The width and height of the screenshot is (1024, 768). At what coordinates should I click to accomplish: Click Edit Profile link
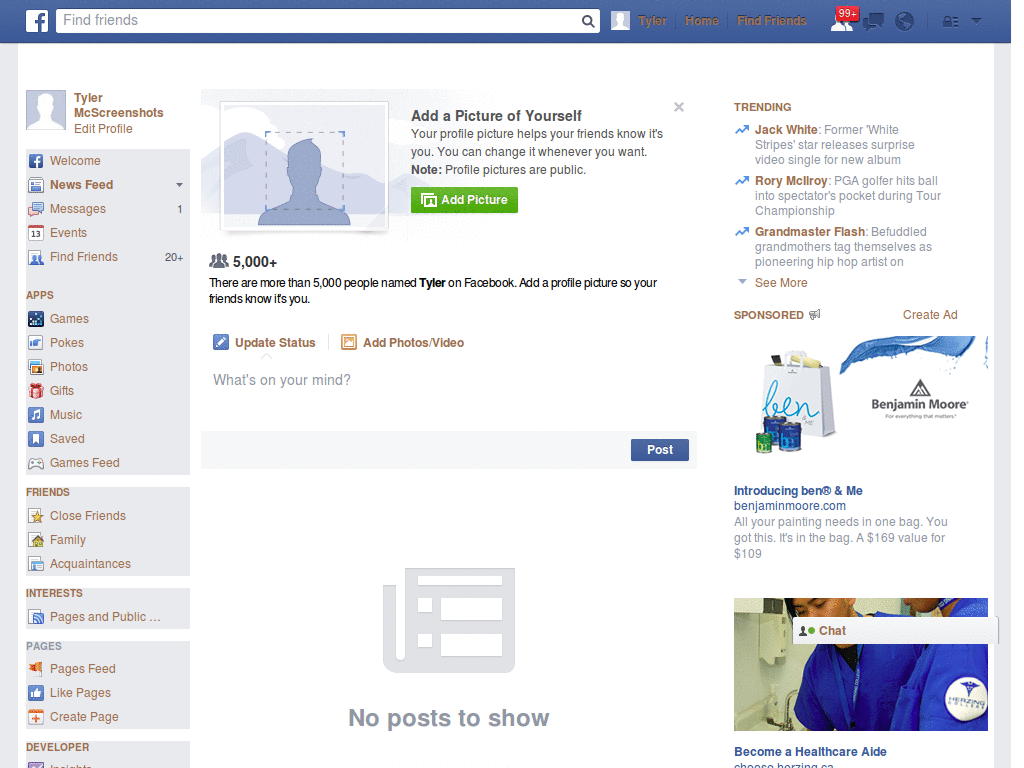pyautogui.click(x=103, y=129)
